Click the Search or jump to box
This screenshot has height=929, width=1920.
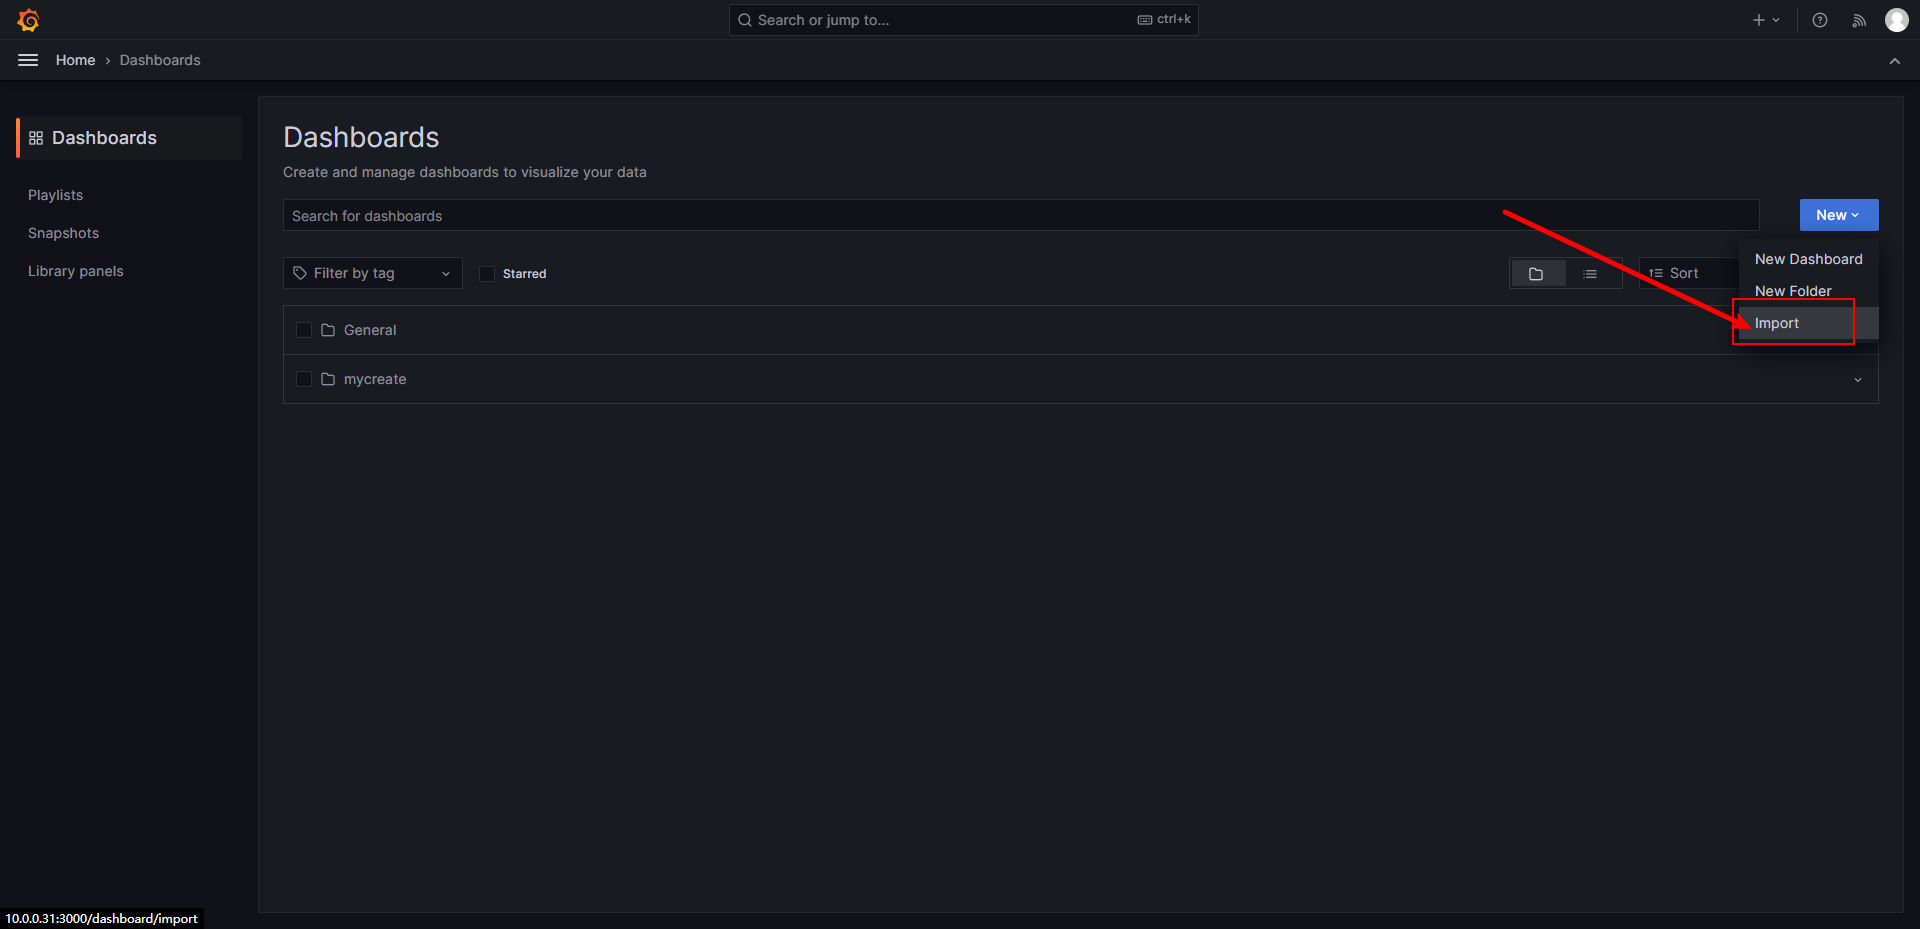[x=964, y=20]
